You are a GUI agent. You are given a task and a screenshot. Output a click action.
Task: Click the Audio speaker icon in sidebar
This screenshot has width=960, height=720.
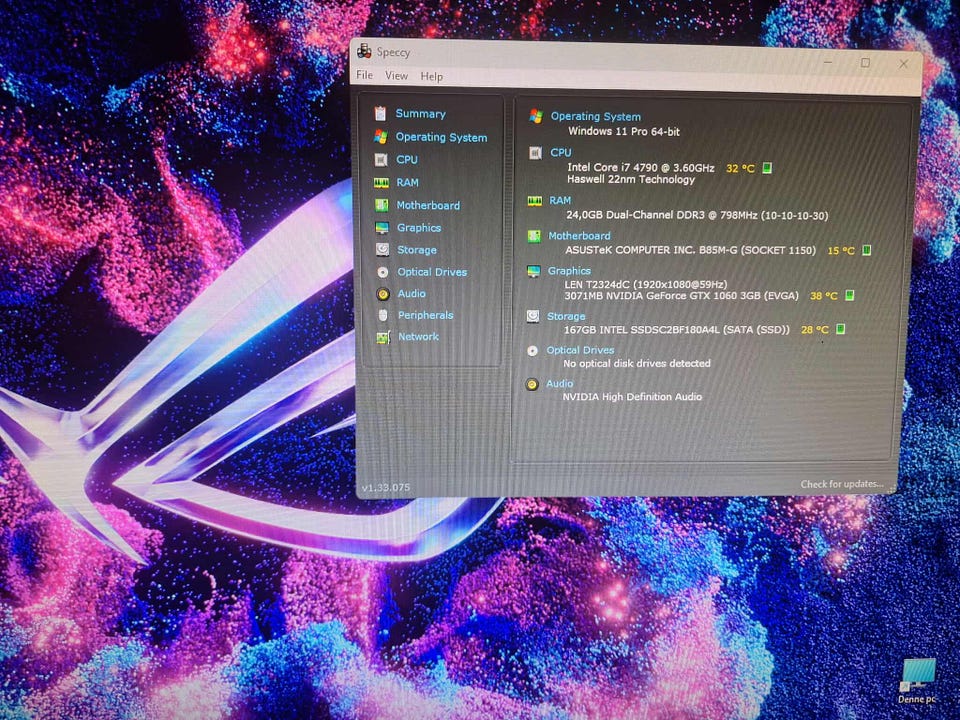[383, 294]
